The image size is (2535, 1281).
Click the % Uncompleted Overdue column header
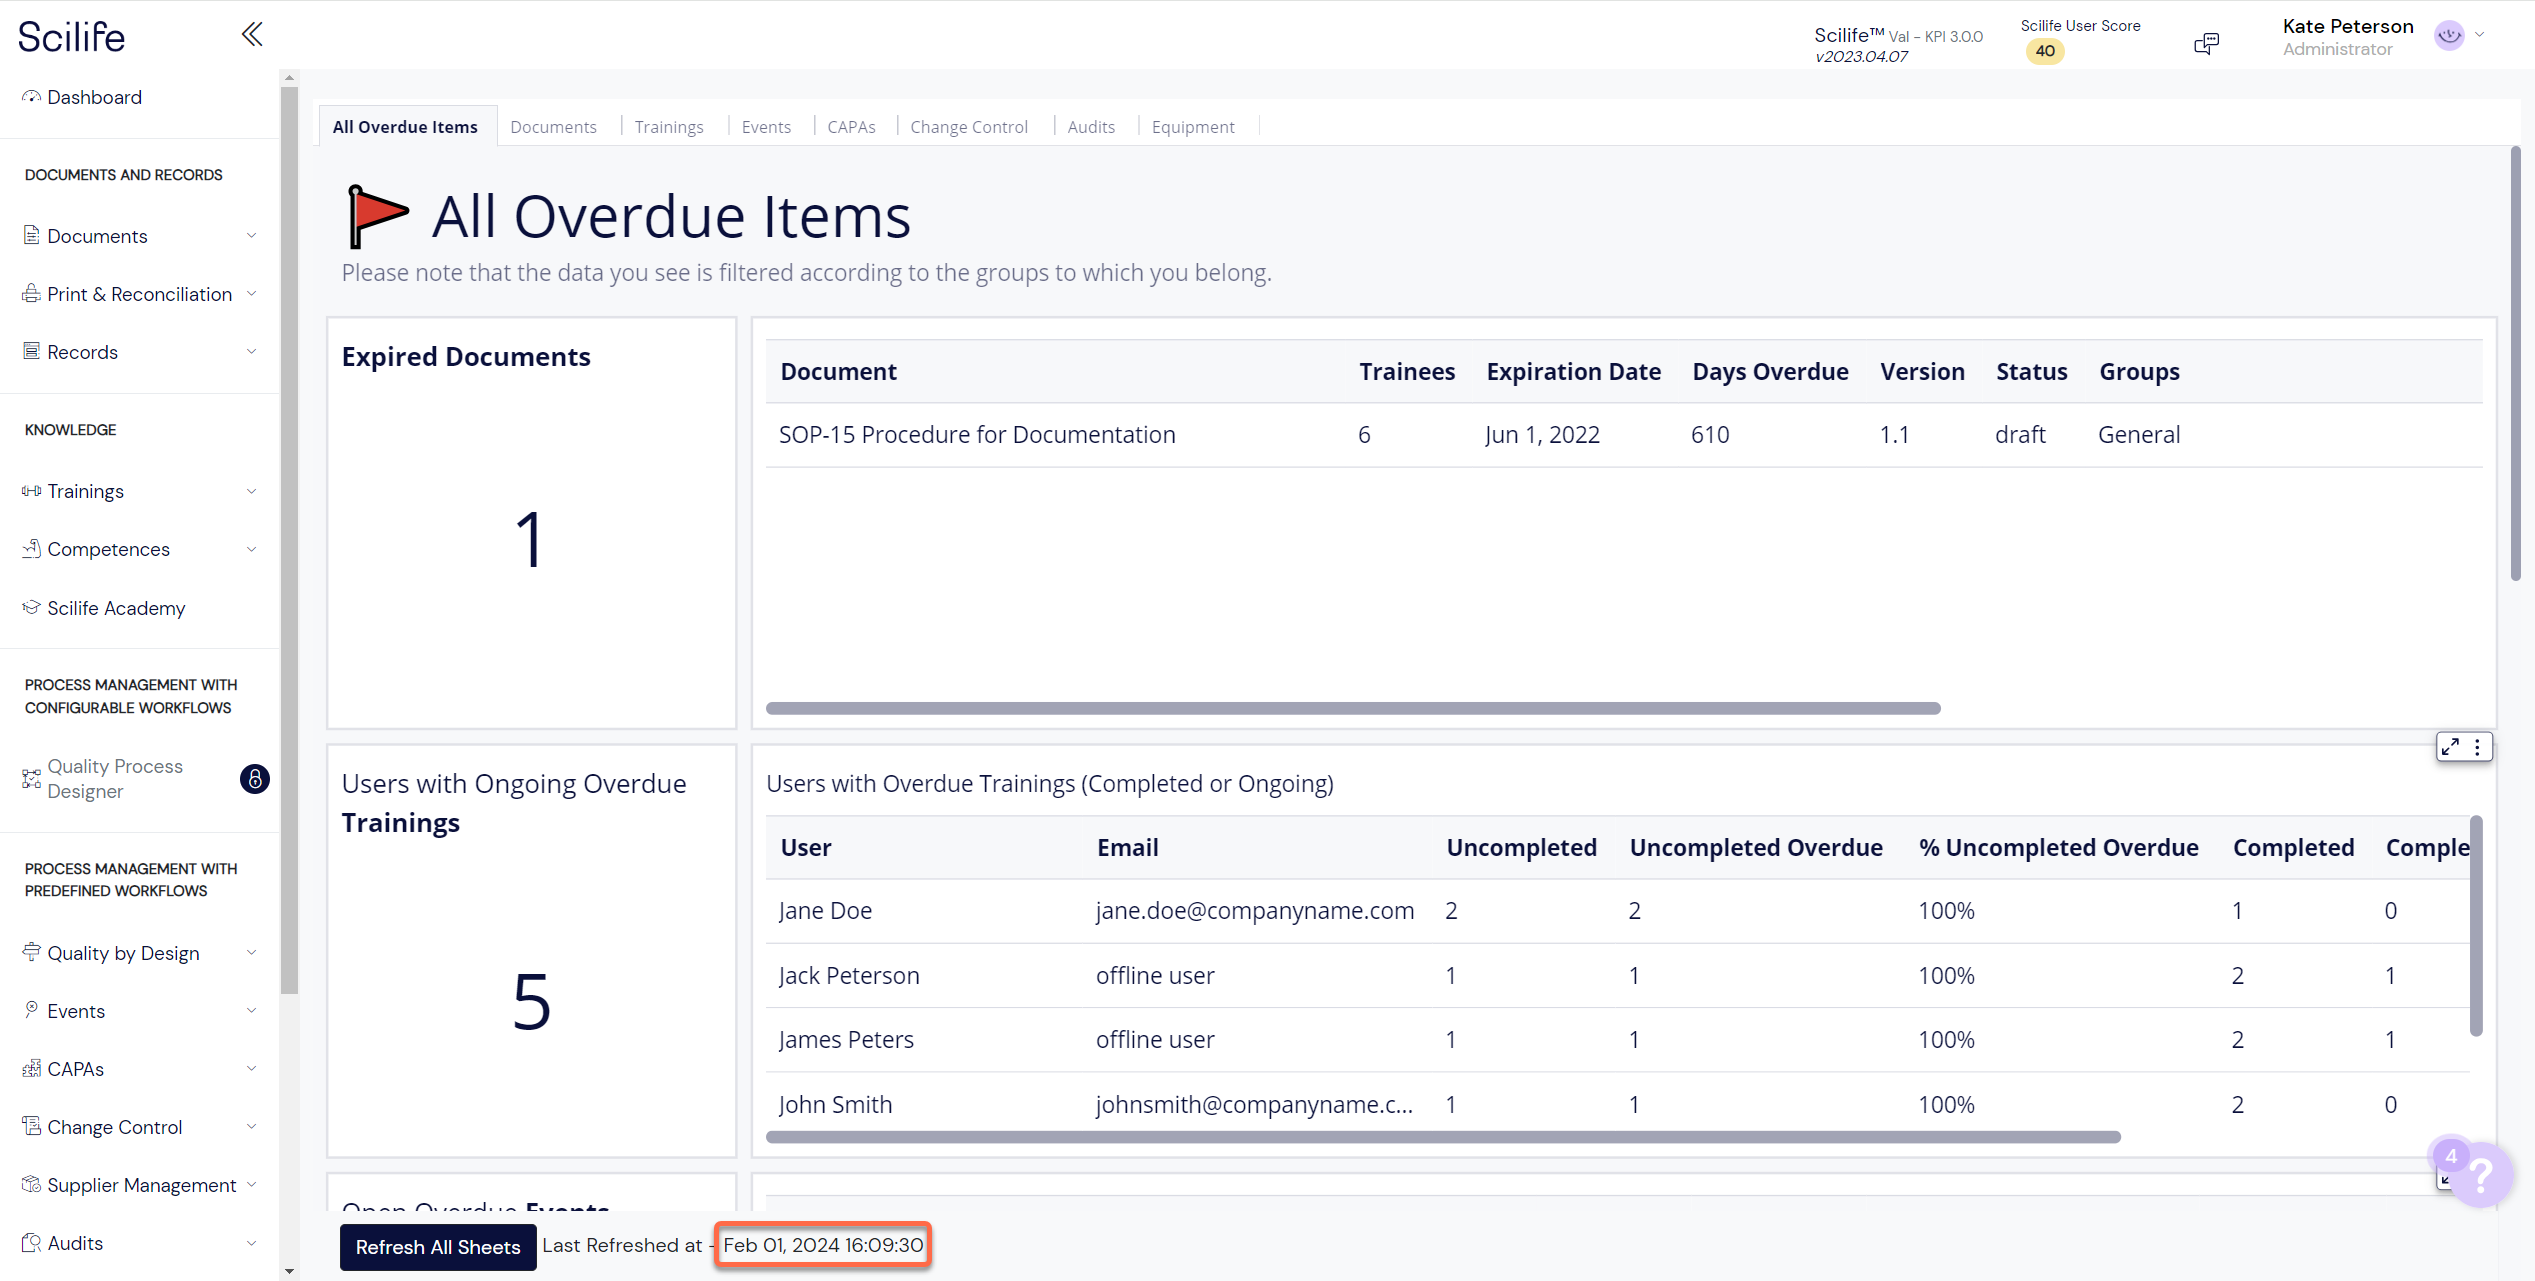pos(2058,848)
